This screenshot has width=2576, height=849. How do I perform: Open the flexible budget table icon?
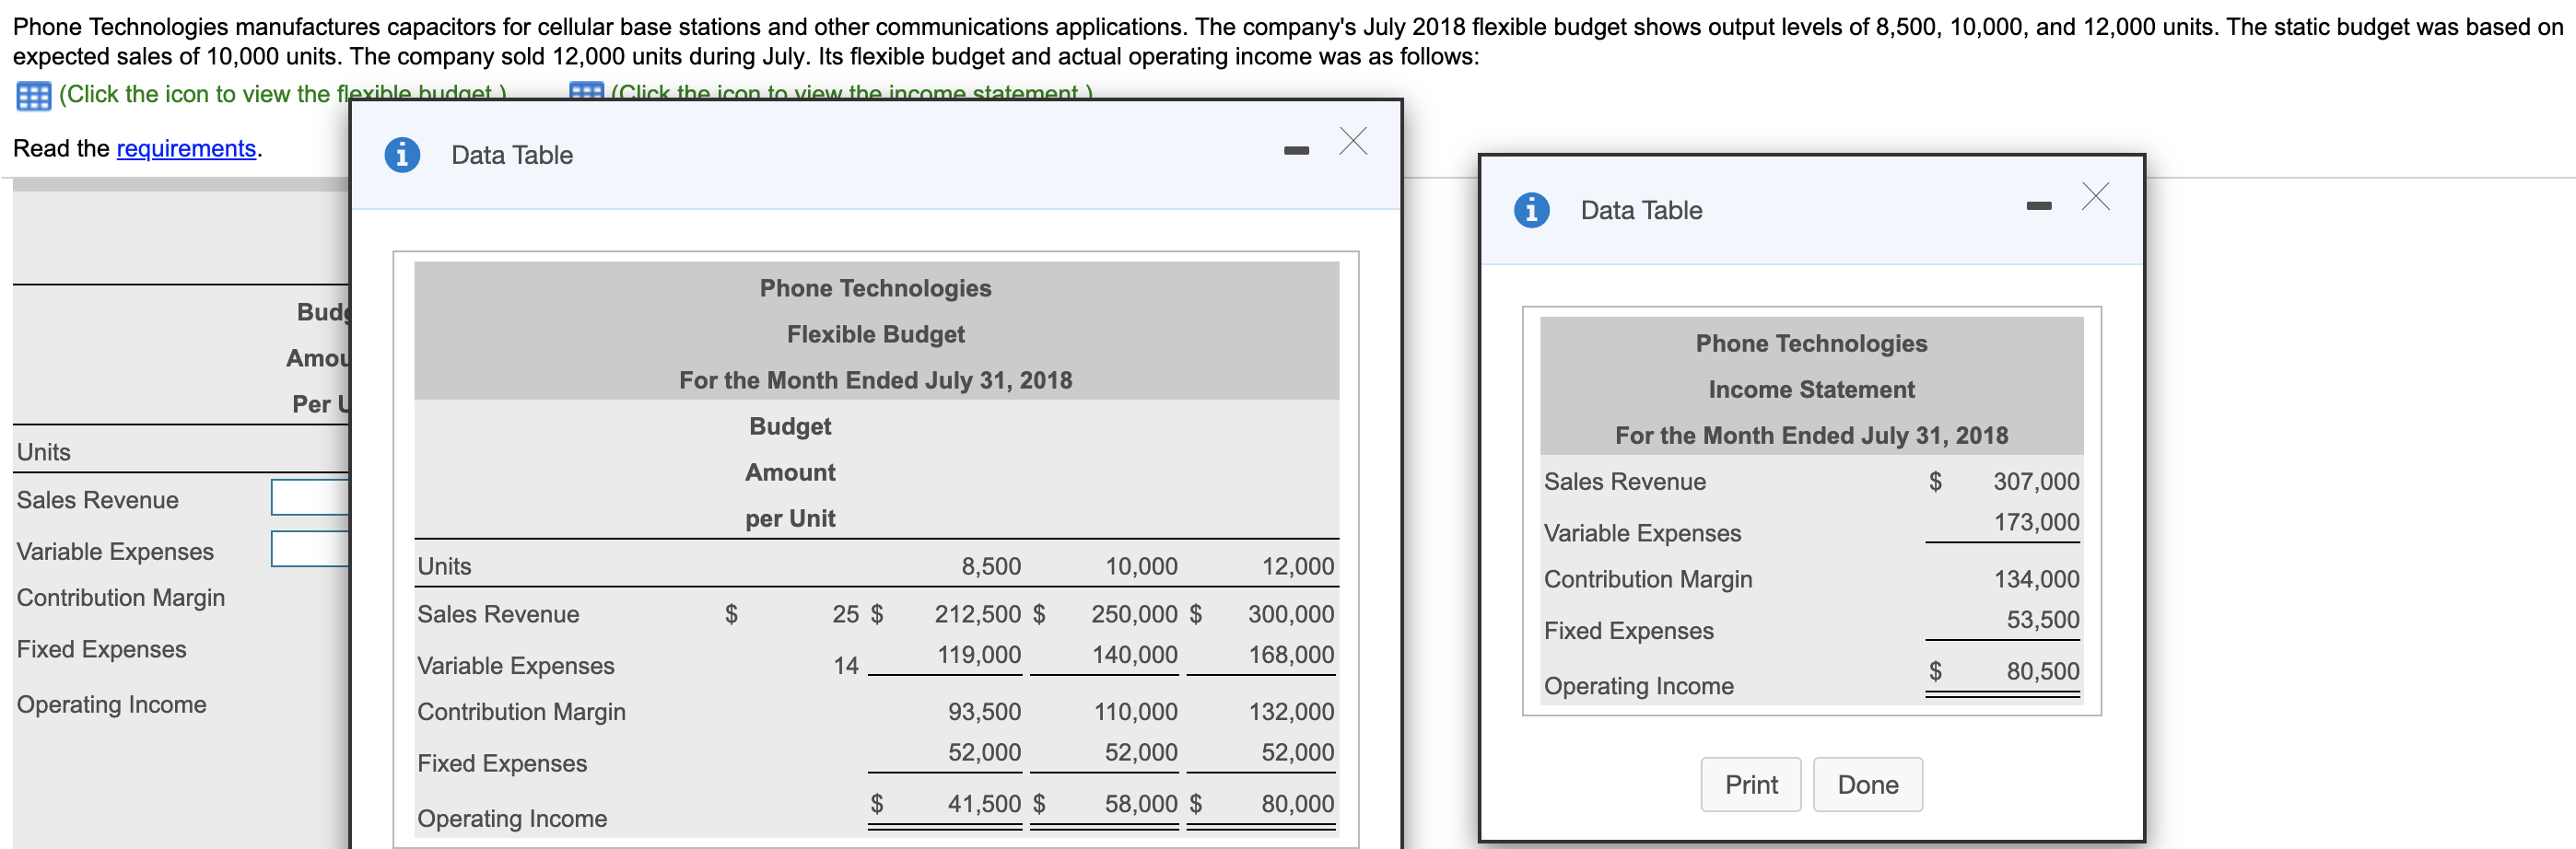34,96
